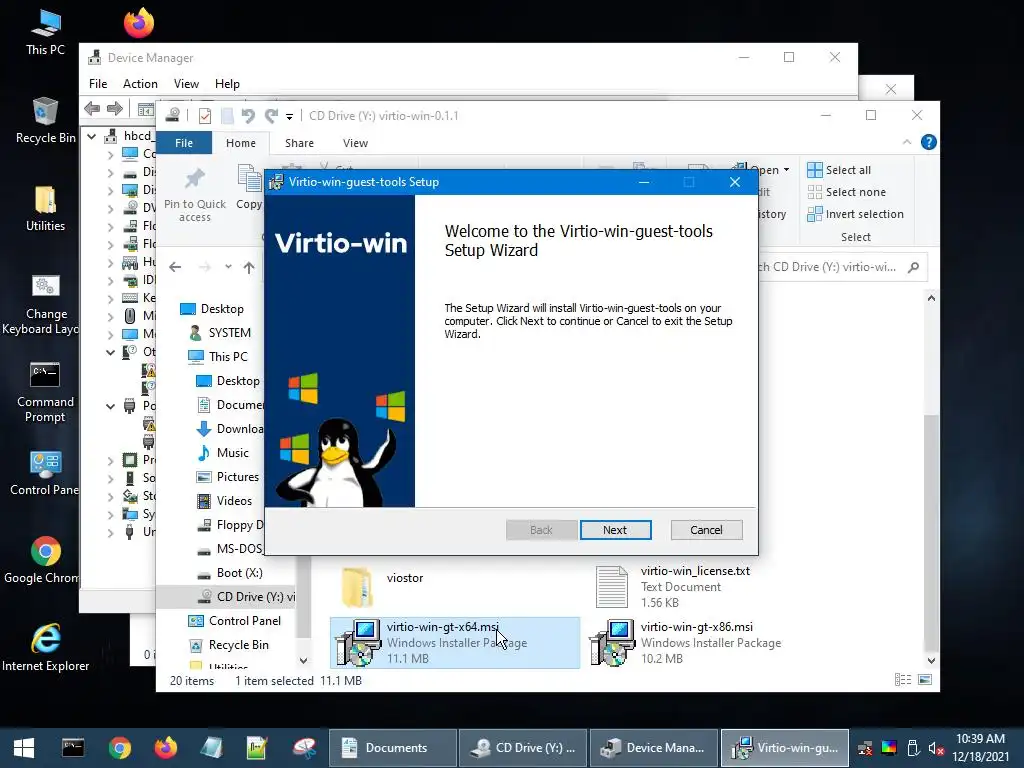Click the Windows Start button
Image resolution: width=1024 pixels, height=768 pixels.
24,748
